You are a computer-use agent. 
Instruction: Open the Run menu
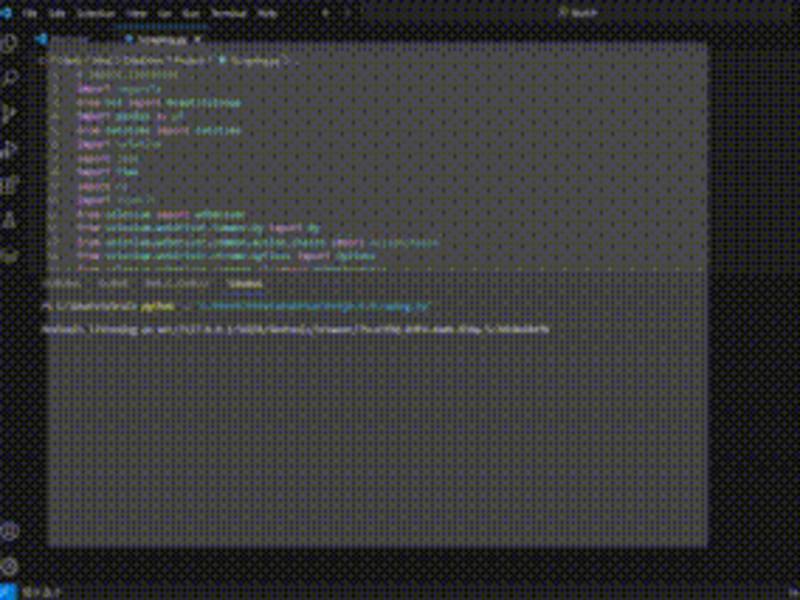(x=191, y=13)
